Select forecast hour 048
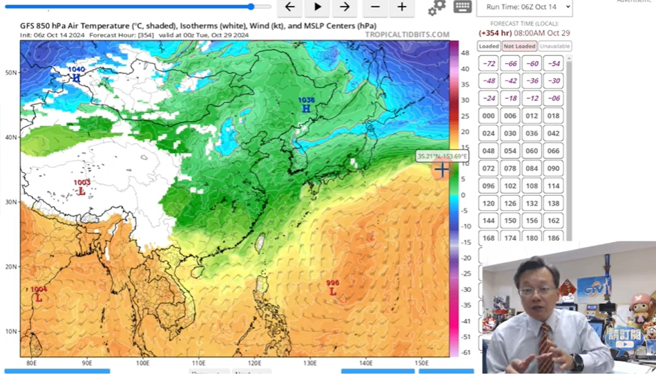Screen dimensions: 656x374 pyautogui.click(x=488, y=151)
